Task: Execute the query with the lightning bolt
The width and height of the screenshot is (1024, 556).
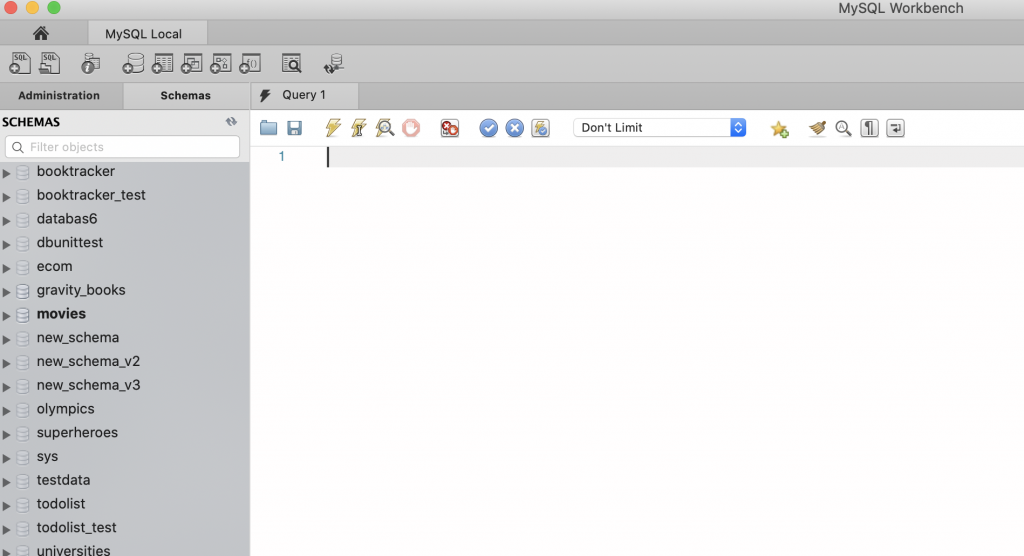Action: pyautogui.click(x=334, y=128)
